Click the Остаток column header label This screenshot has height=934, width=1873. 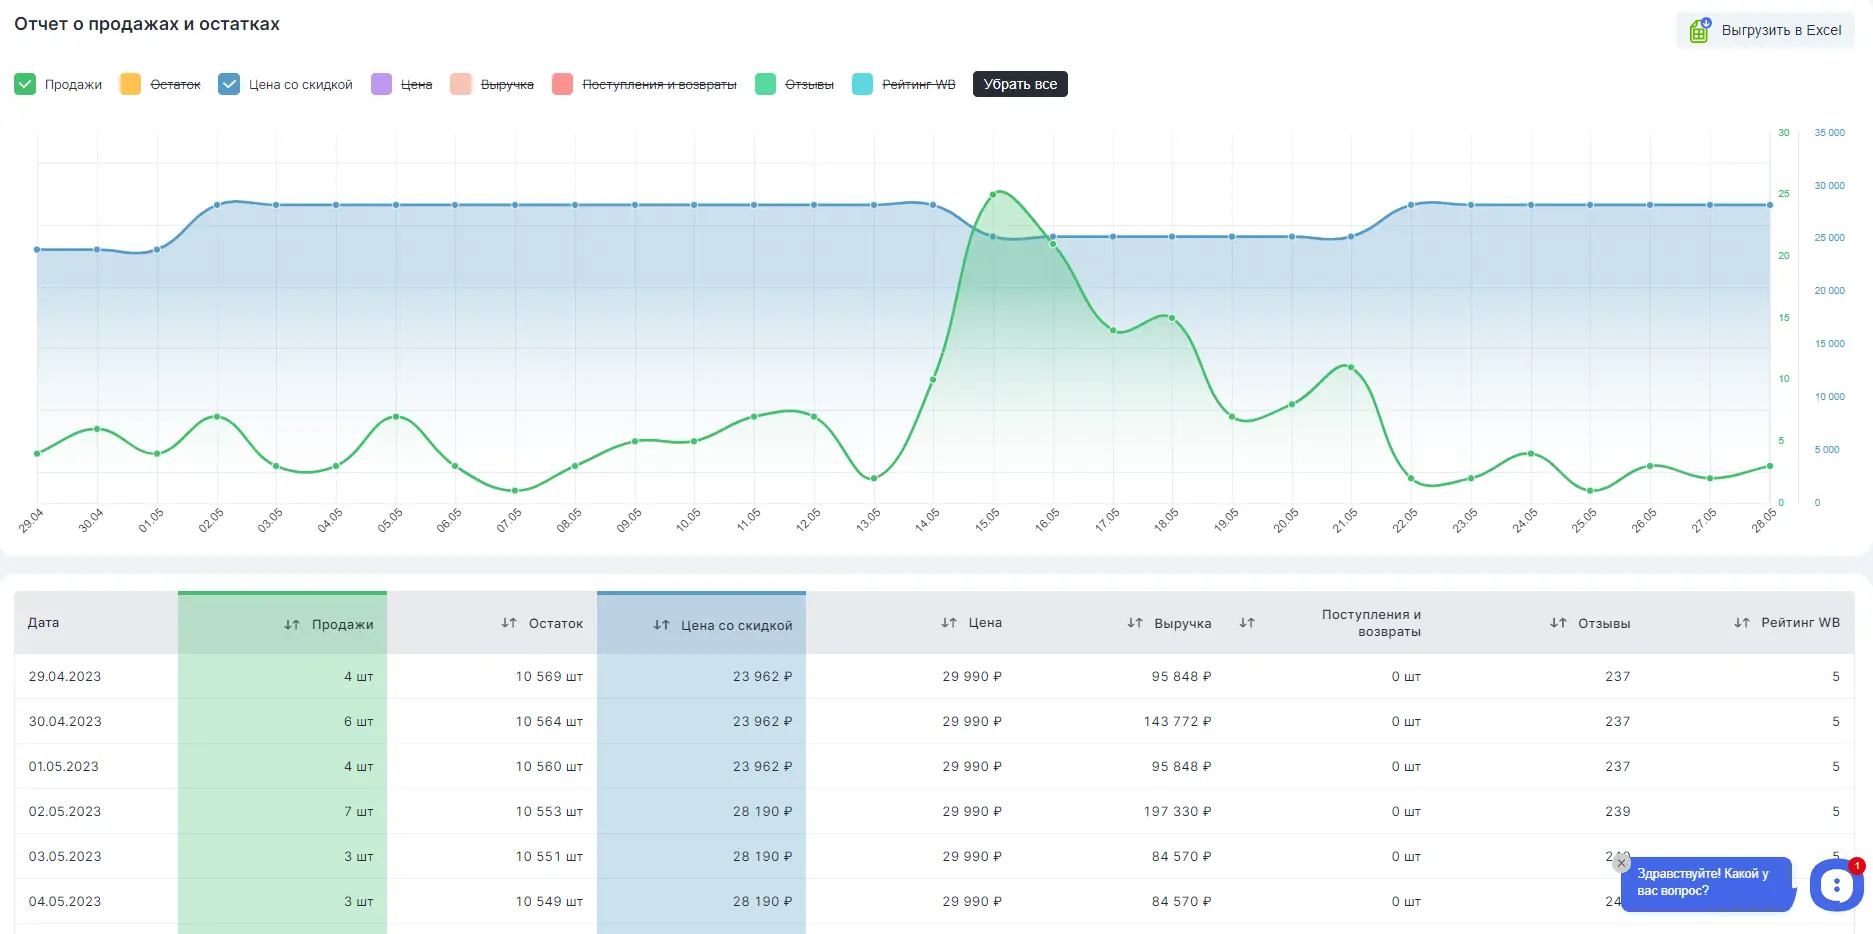(x=556, y=623)
